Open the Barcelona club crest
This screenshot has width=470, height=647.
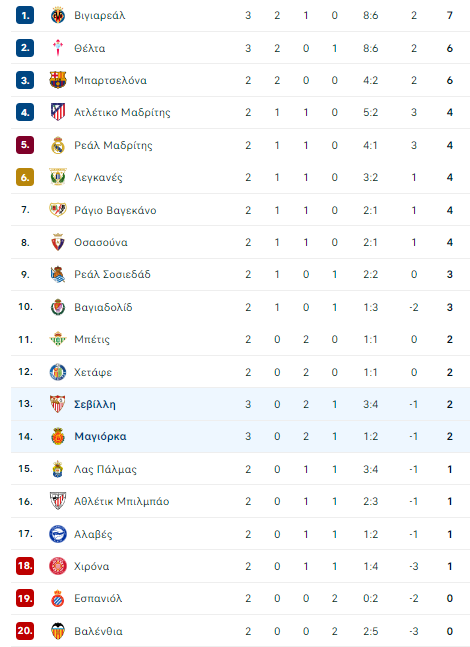(x=58, y=80)
